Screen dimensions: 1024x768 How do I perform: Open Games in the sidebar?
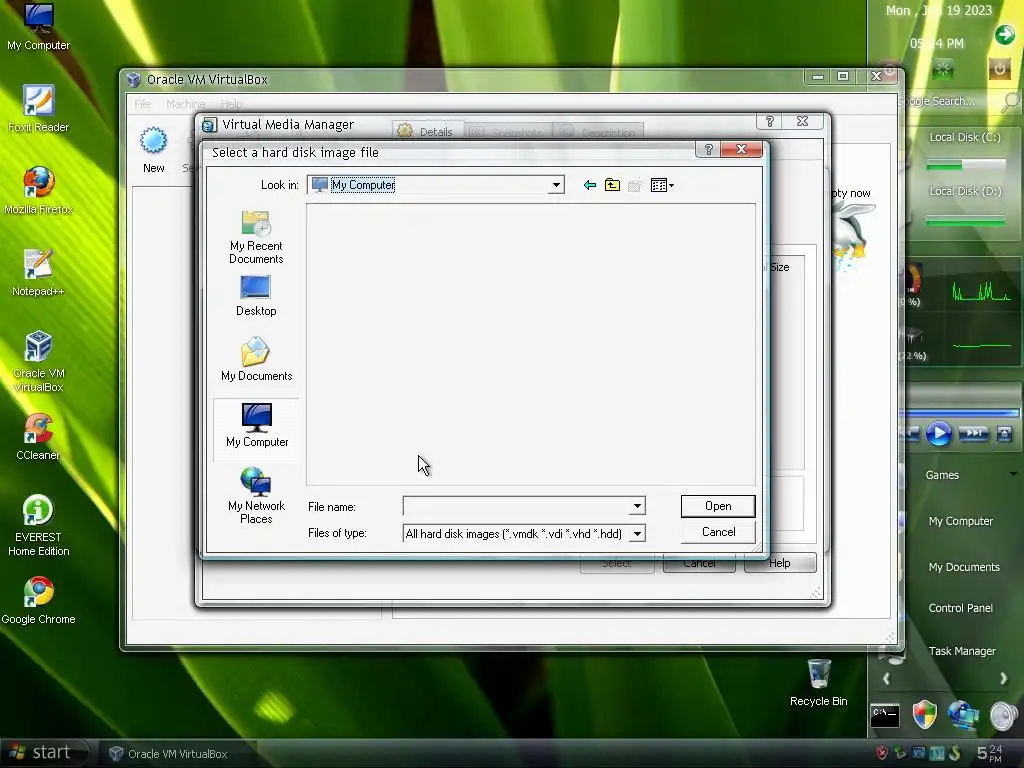[x=942, y=475]
